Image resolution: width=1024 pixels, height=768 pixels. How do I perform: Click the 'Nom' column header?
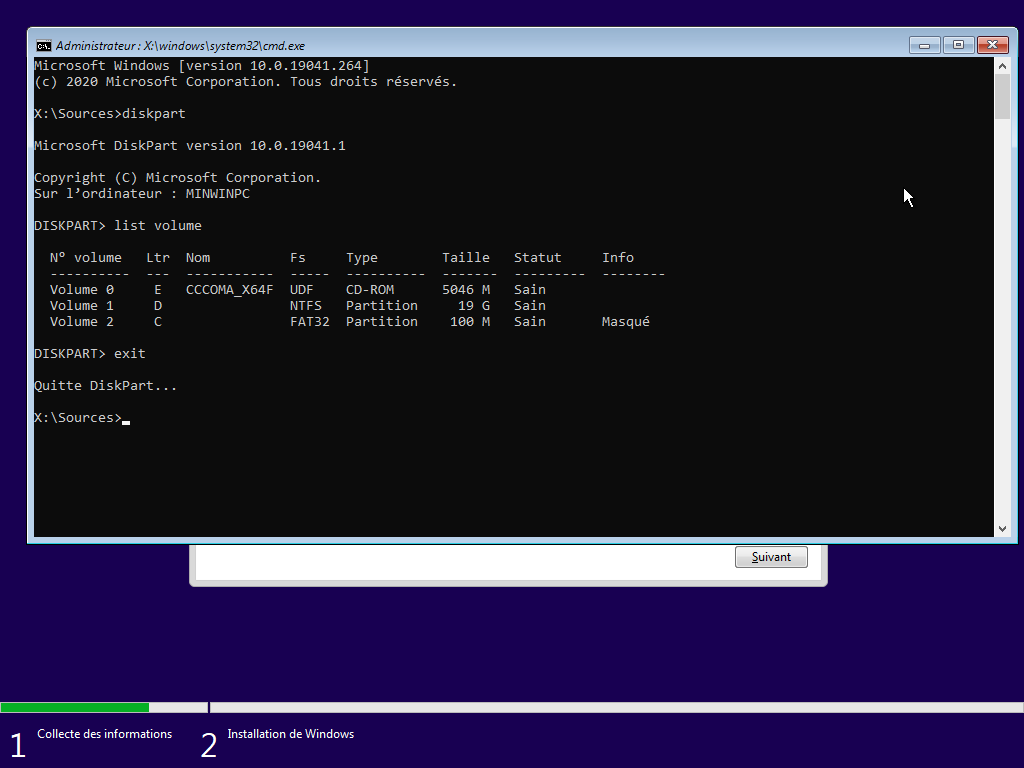tap(198, 257)
